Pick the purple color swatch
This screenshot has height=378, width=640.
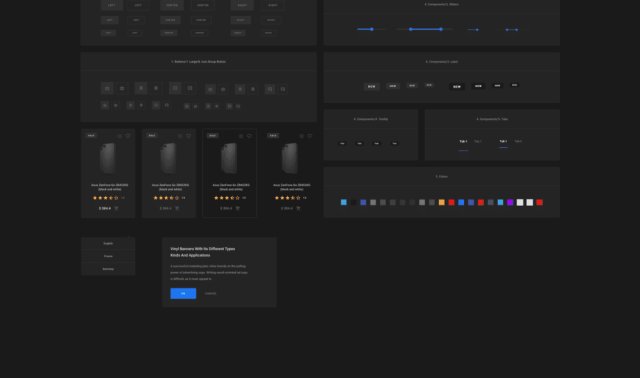pos(510,202)
